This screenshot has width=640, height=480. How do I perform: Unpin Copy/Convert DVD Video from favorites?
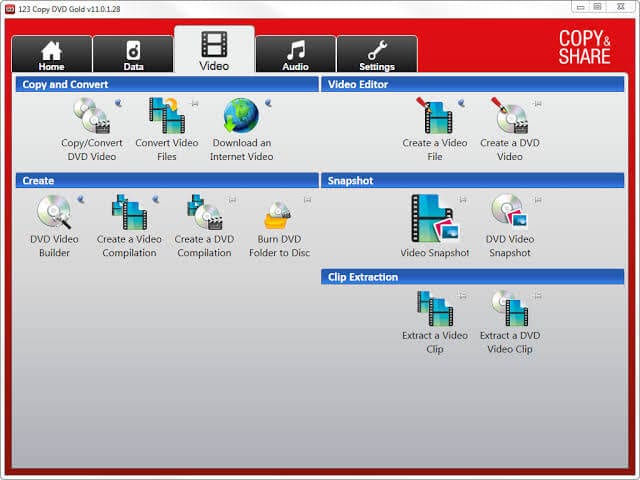click(x=119, y=103)
